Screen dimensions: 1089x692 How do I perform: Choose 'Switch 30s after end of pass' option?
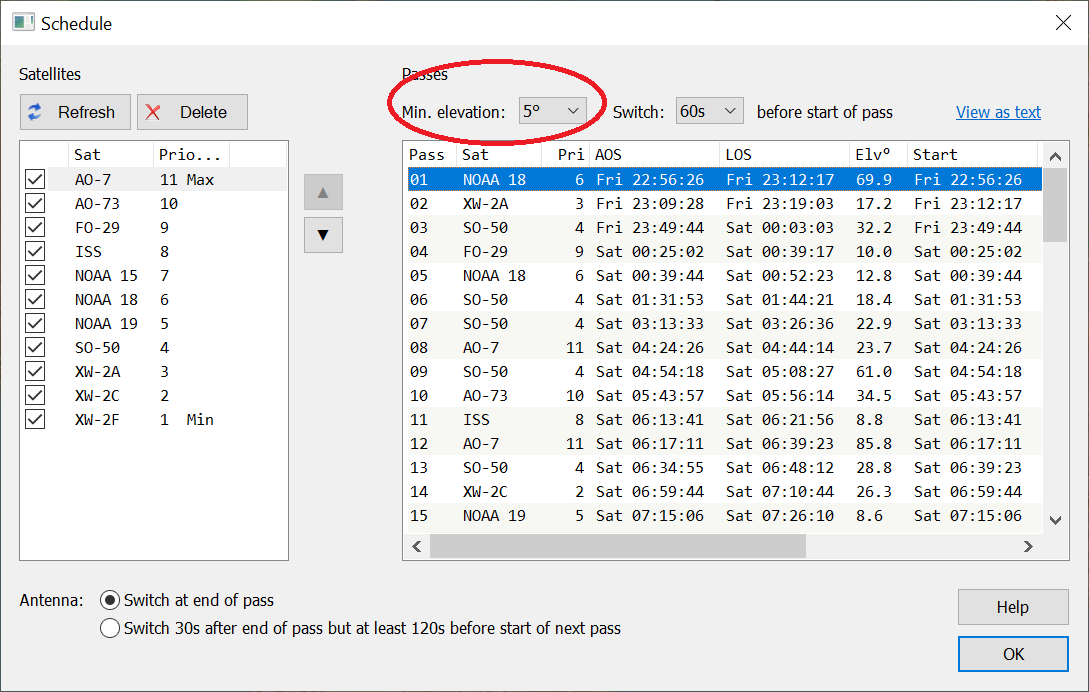click(x=111, y=629)
